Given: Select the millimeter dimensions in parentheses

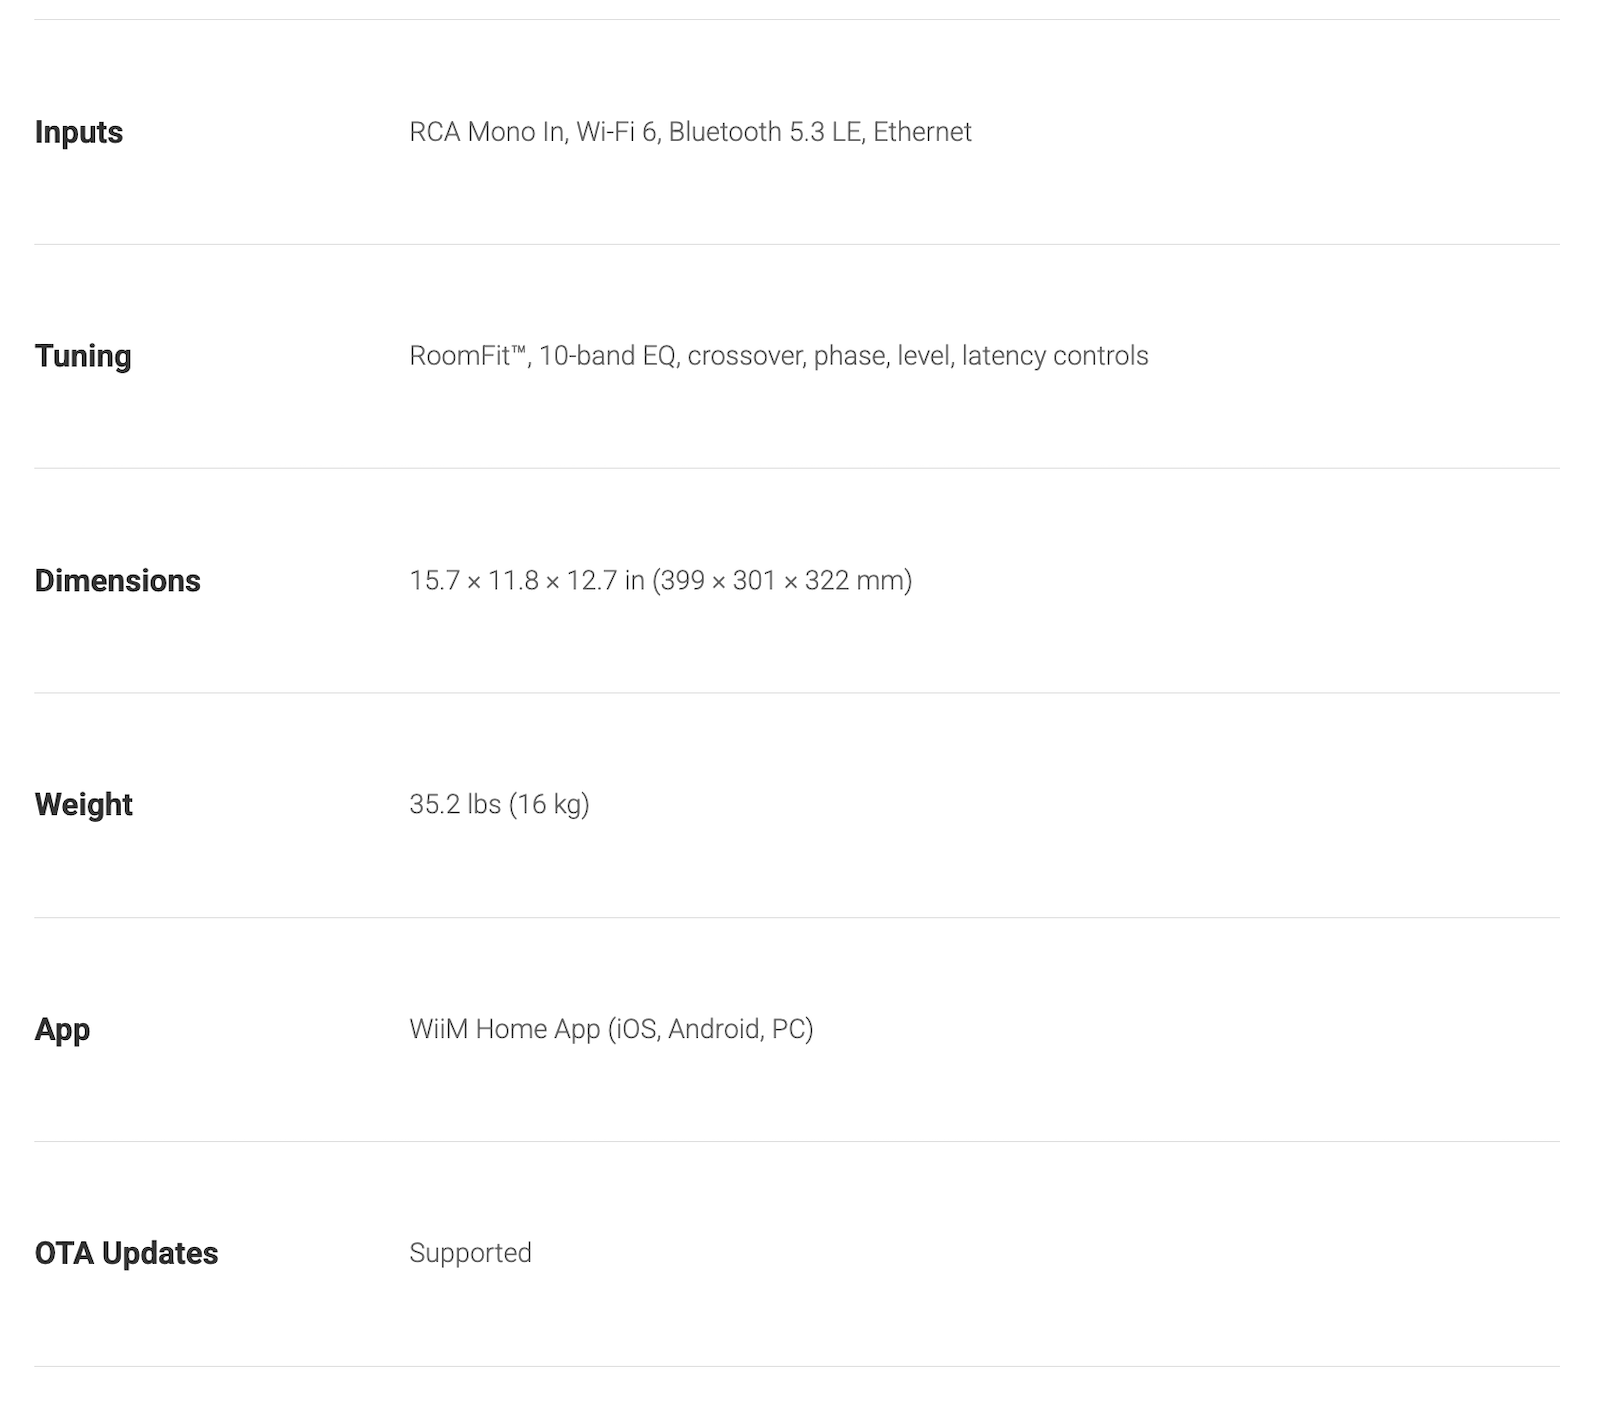Looking at the screenshot, I should click(782, 581).
